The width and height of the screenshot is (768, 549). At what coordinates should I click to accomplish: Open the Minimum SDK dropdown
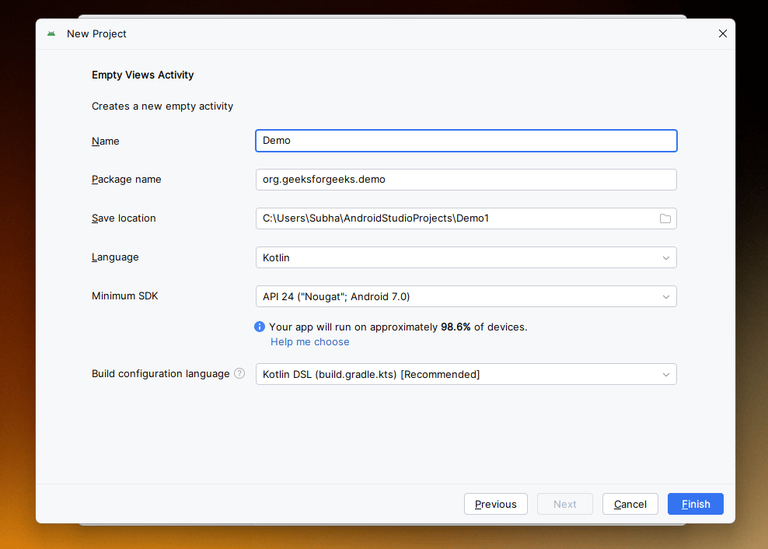tap(466, 296)
